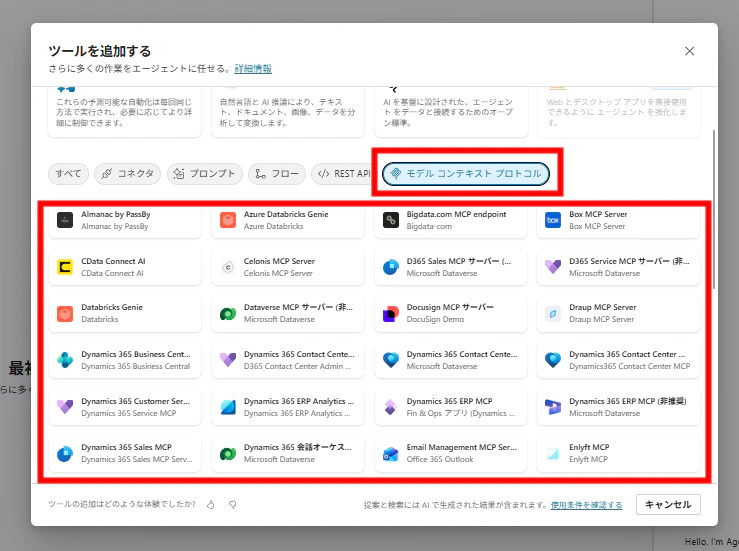Click the Almanac by PassBy icon

[x=65, y=220]
